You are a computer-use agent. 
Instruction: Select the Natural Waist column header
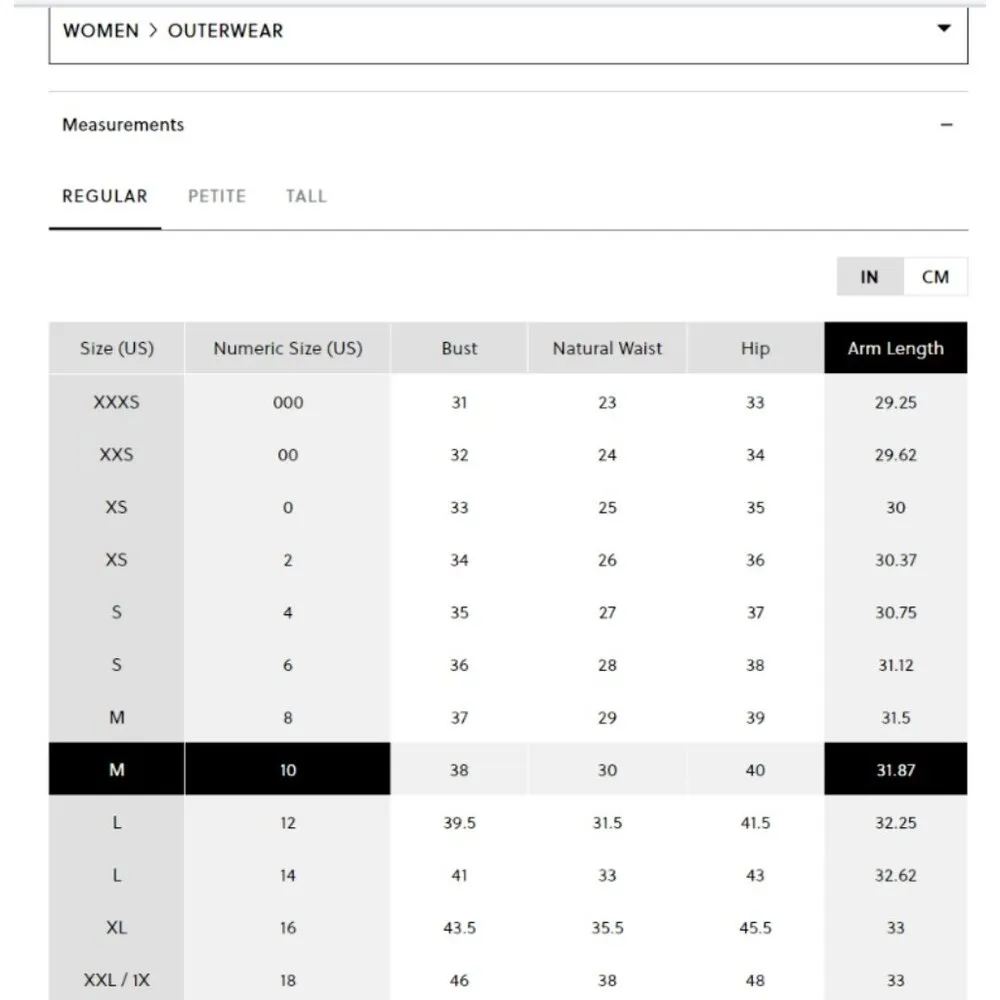click(607, 348)
